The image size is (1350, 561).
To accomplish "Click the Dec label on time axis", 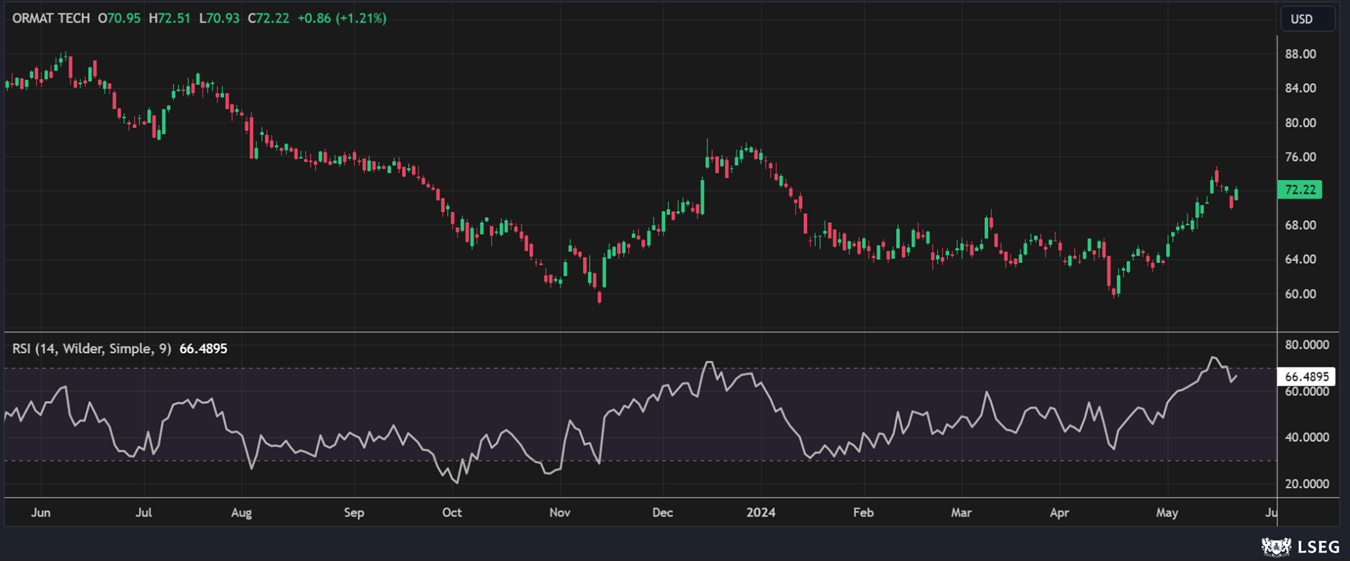I will [662, 513].
